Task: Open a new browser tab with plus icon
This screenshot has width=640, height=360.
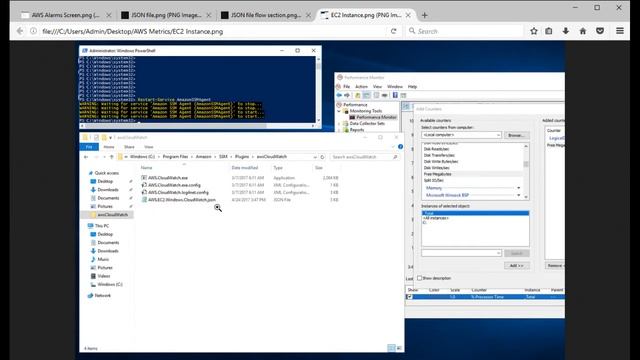Action: [x=424, y=15]
